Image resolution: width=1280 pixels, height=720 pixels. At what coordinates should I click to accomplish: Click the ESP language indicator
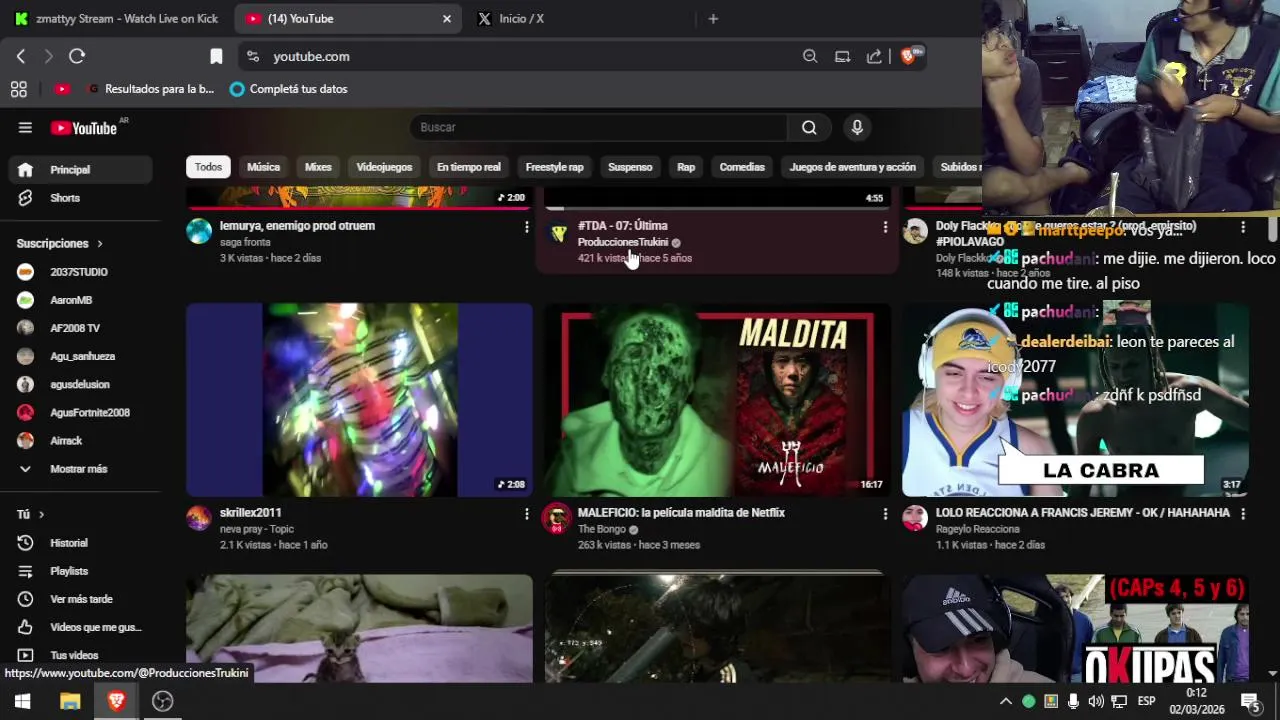[1146, 701]
